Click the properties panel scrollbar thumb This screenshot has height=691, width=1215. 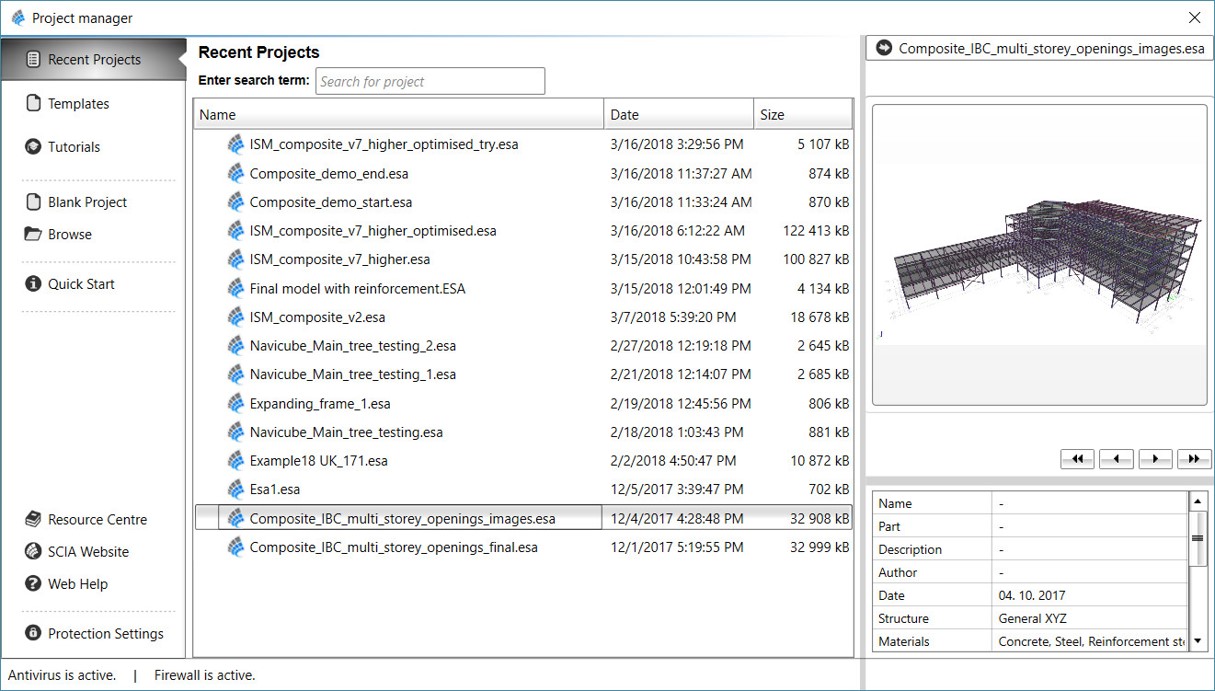click(1198, 538)
